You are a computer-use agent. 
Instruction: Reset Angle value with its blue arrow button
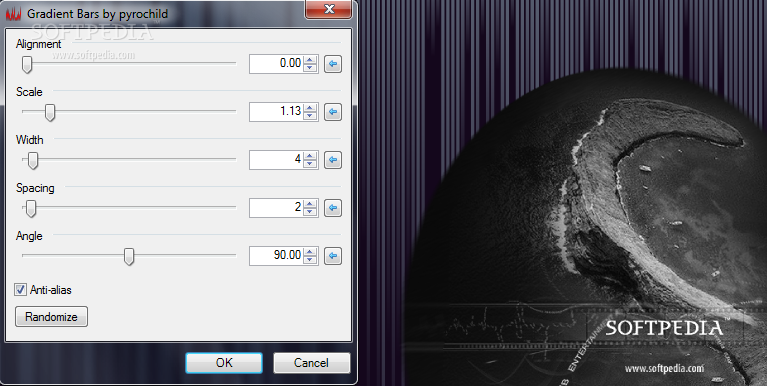(333, 255)
